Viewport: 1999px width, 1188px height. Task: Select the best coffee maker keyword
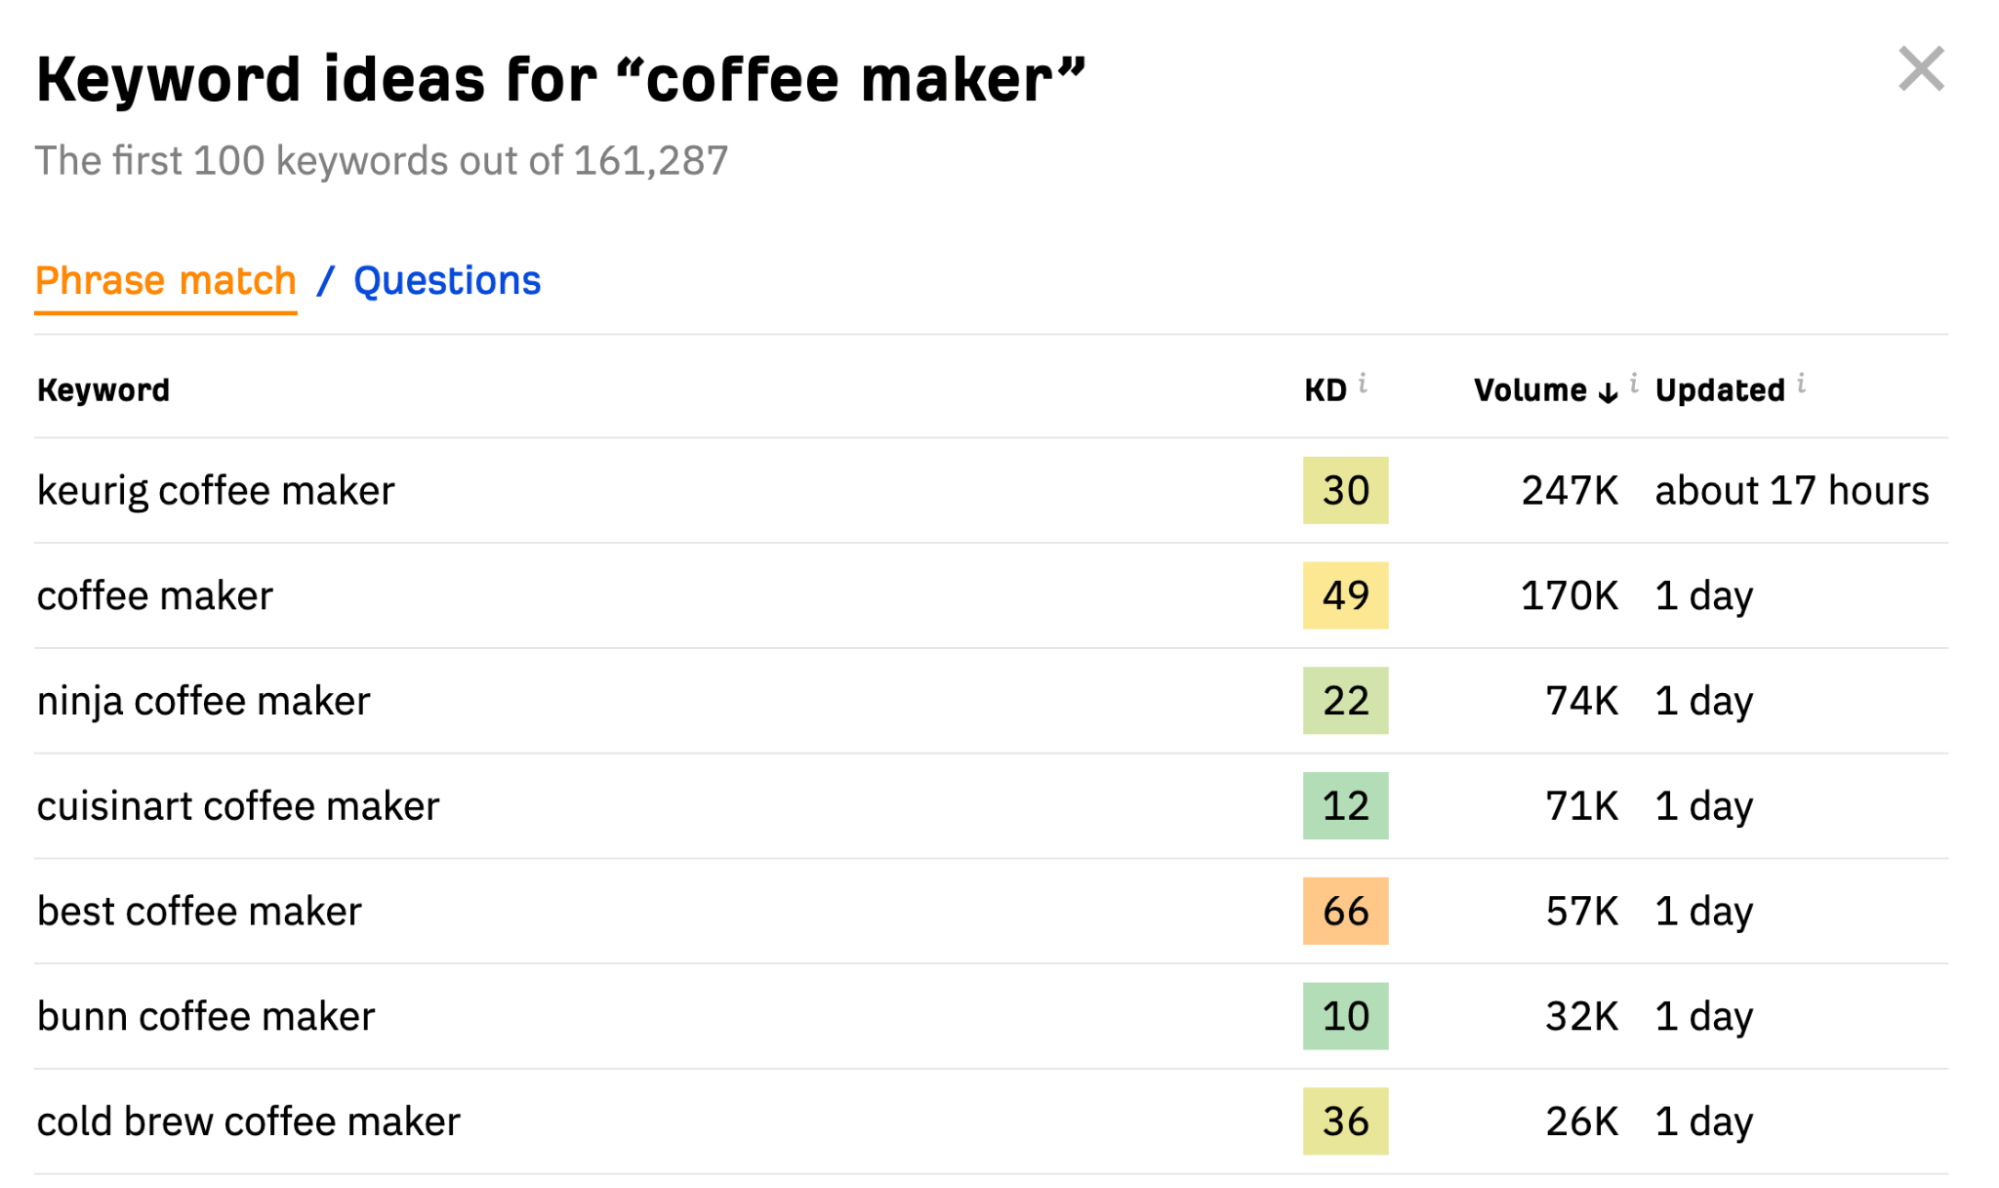(198, 910)
